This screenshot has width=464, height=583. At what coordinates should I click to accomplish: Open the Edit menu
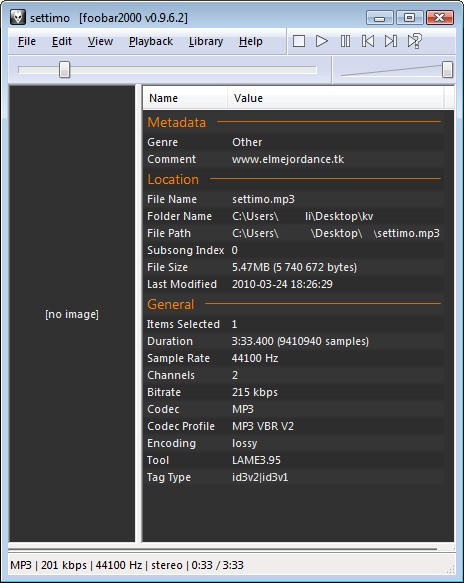click(62, 41)
